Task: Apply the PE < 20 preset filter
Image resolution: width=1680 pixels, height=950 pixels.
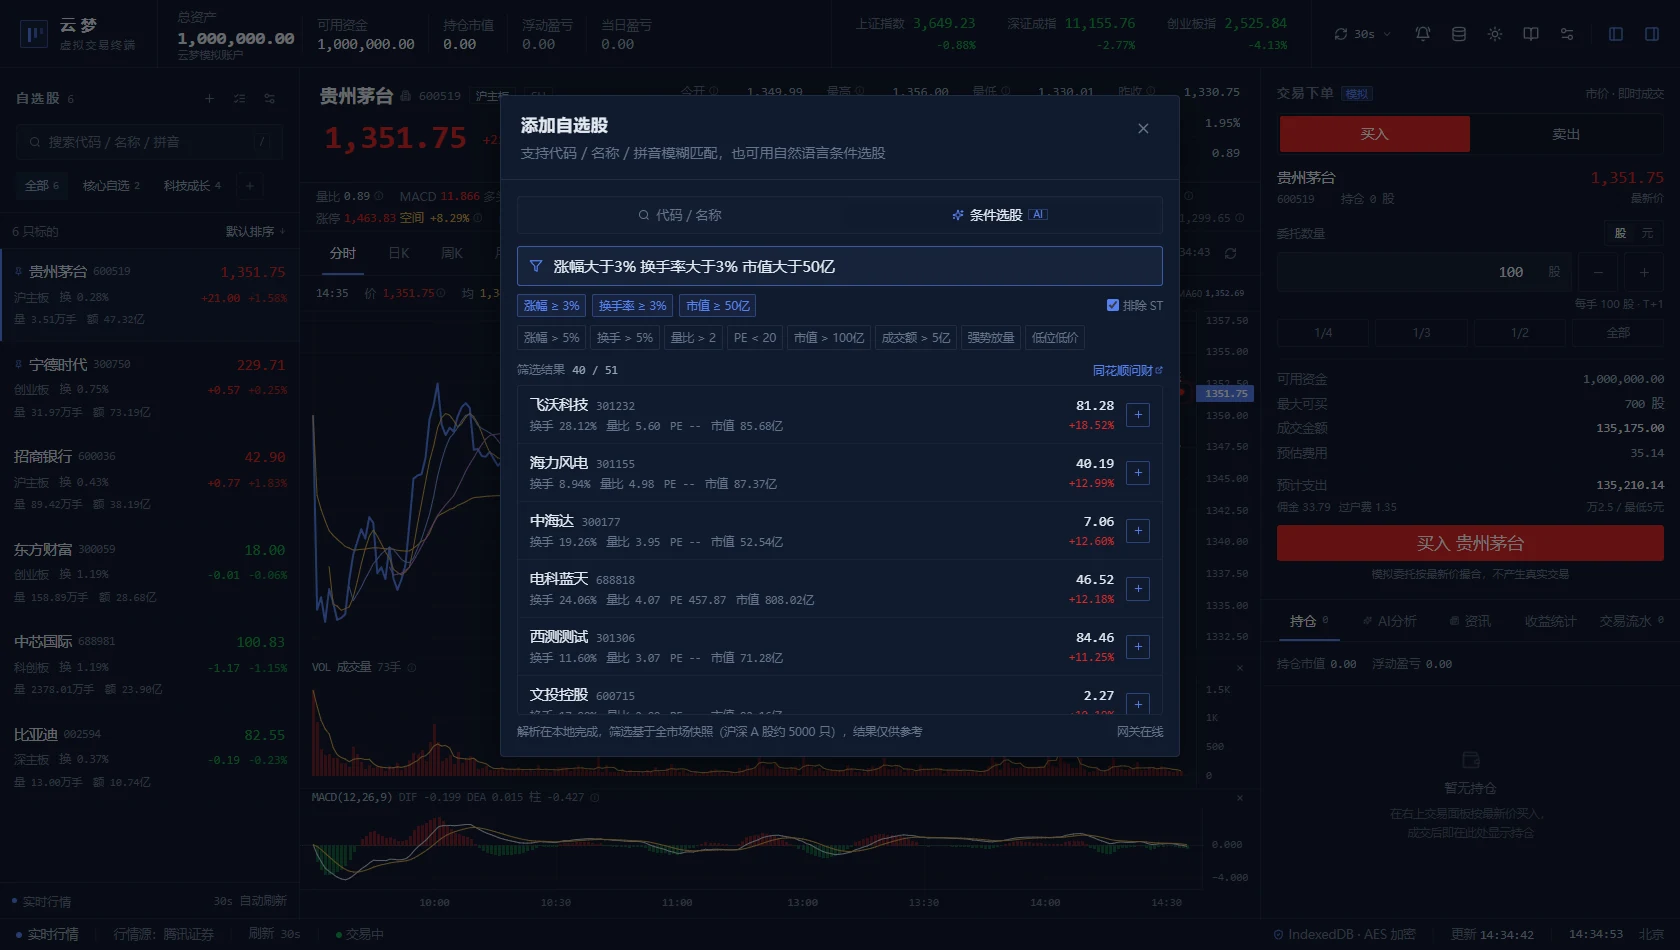Action: pyautogui.click(x=755, y=337)
